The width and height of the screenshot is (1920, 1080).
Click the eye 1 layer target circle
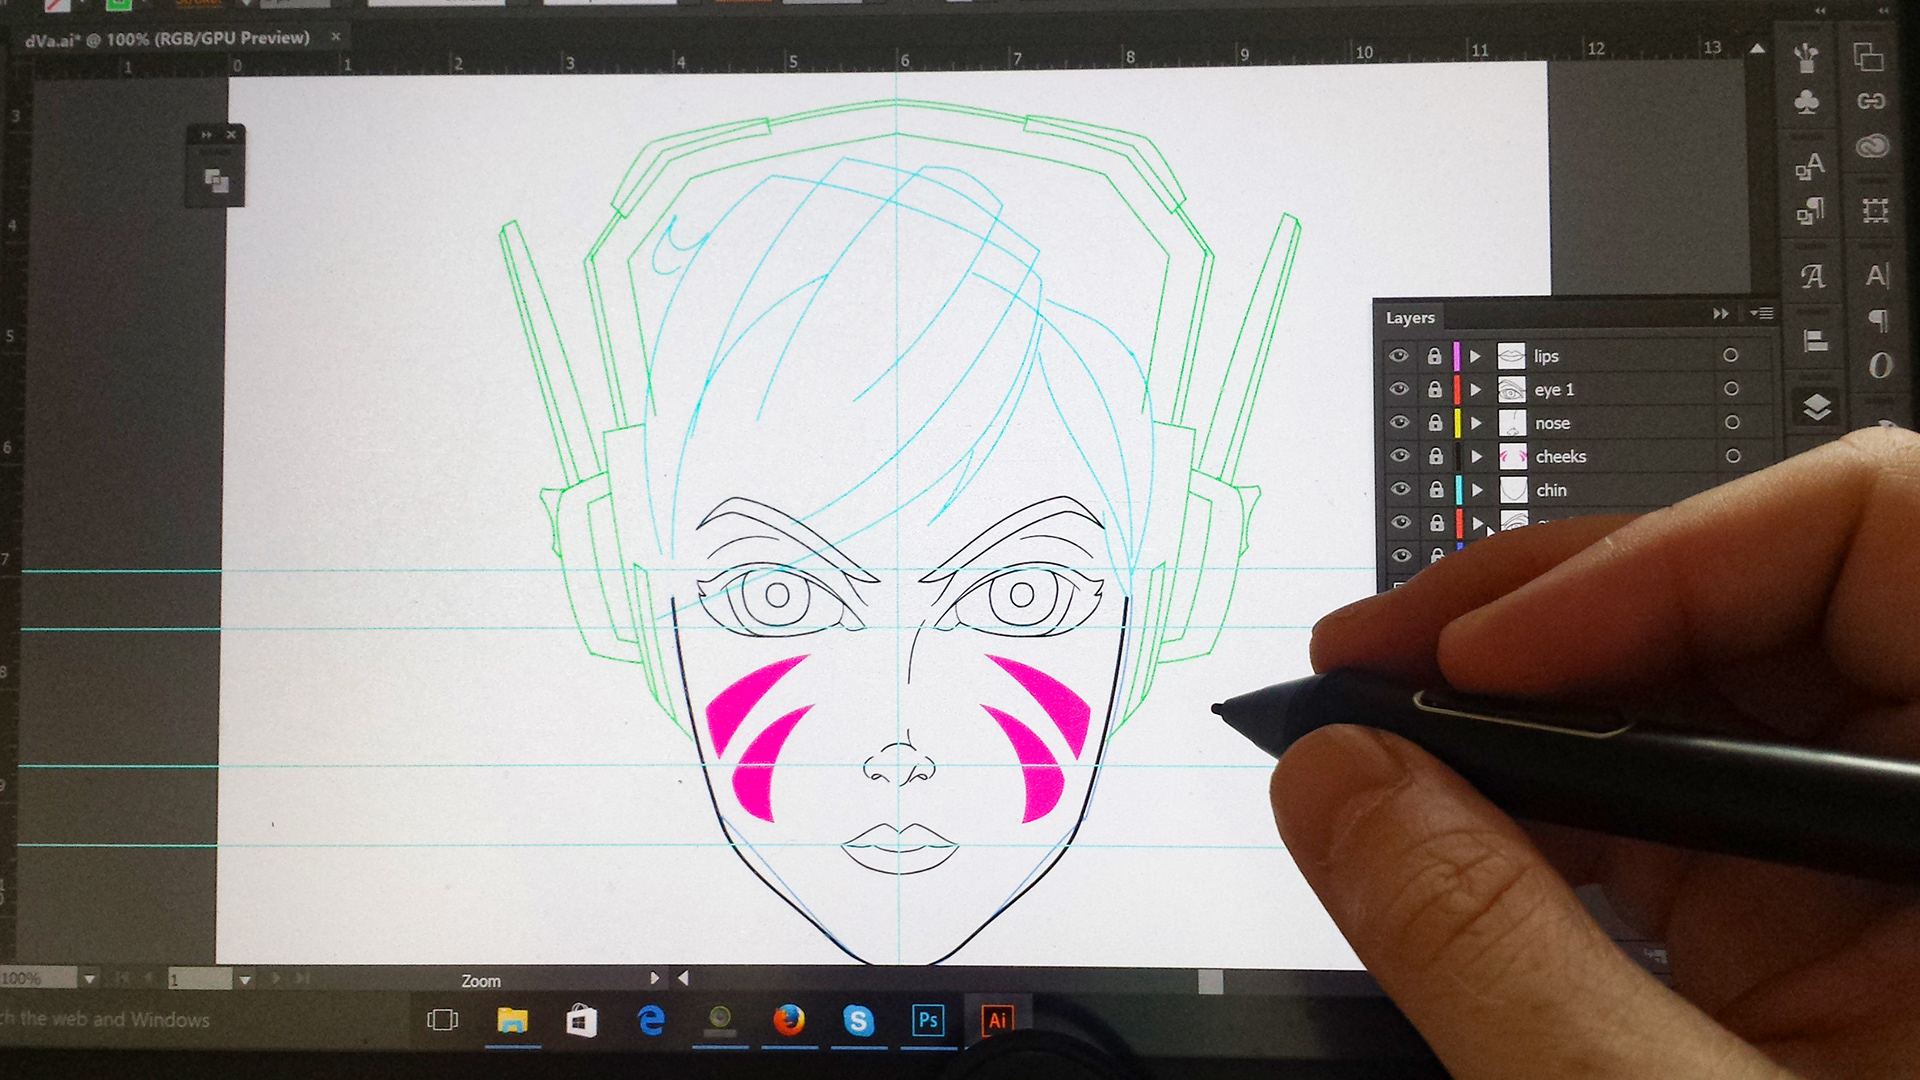1731,388
